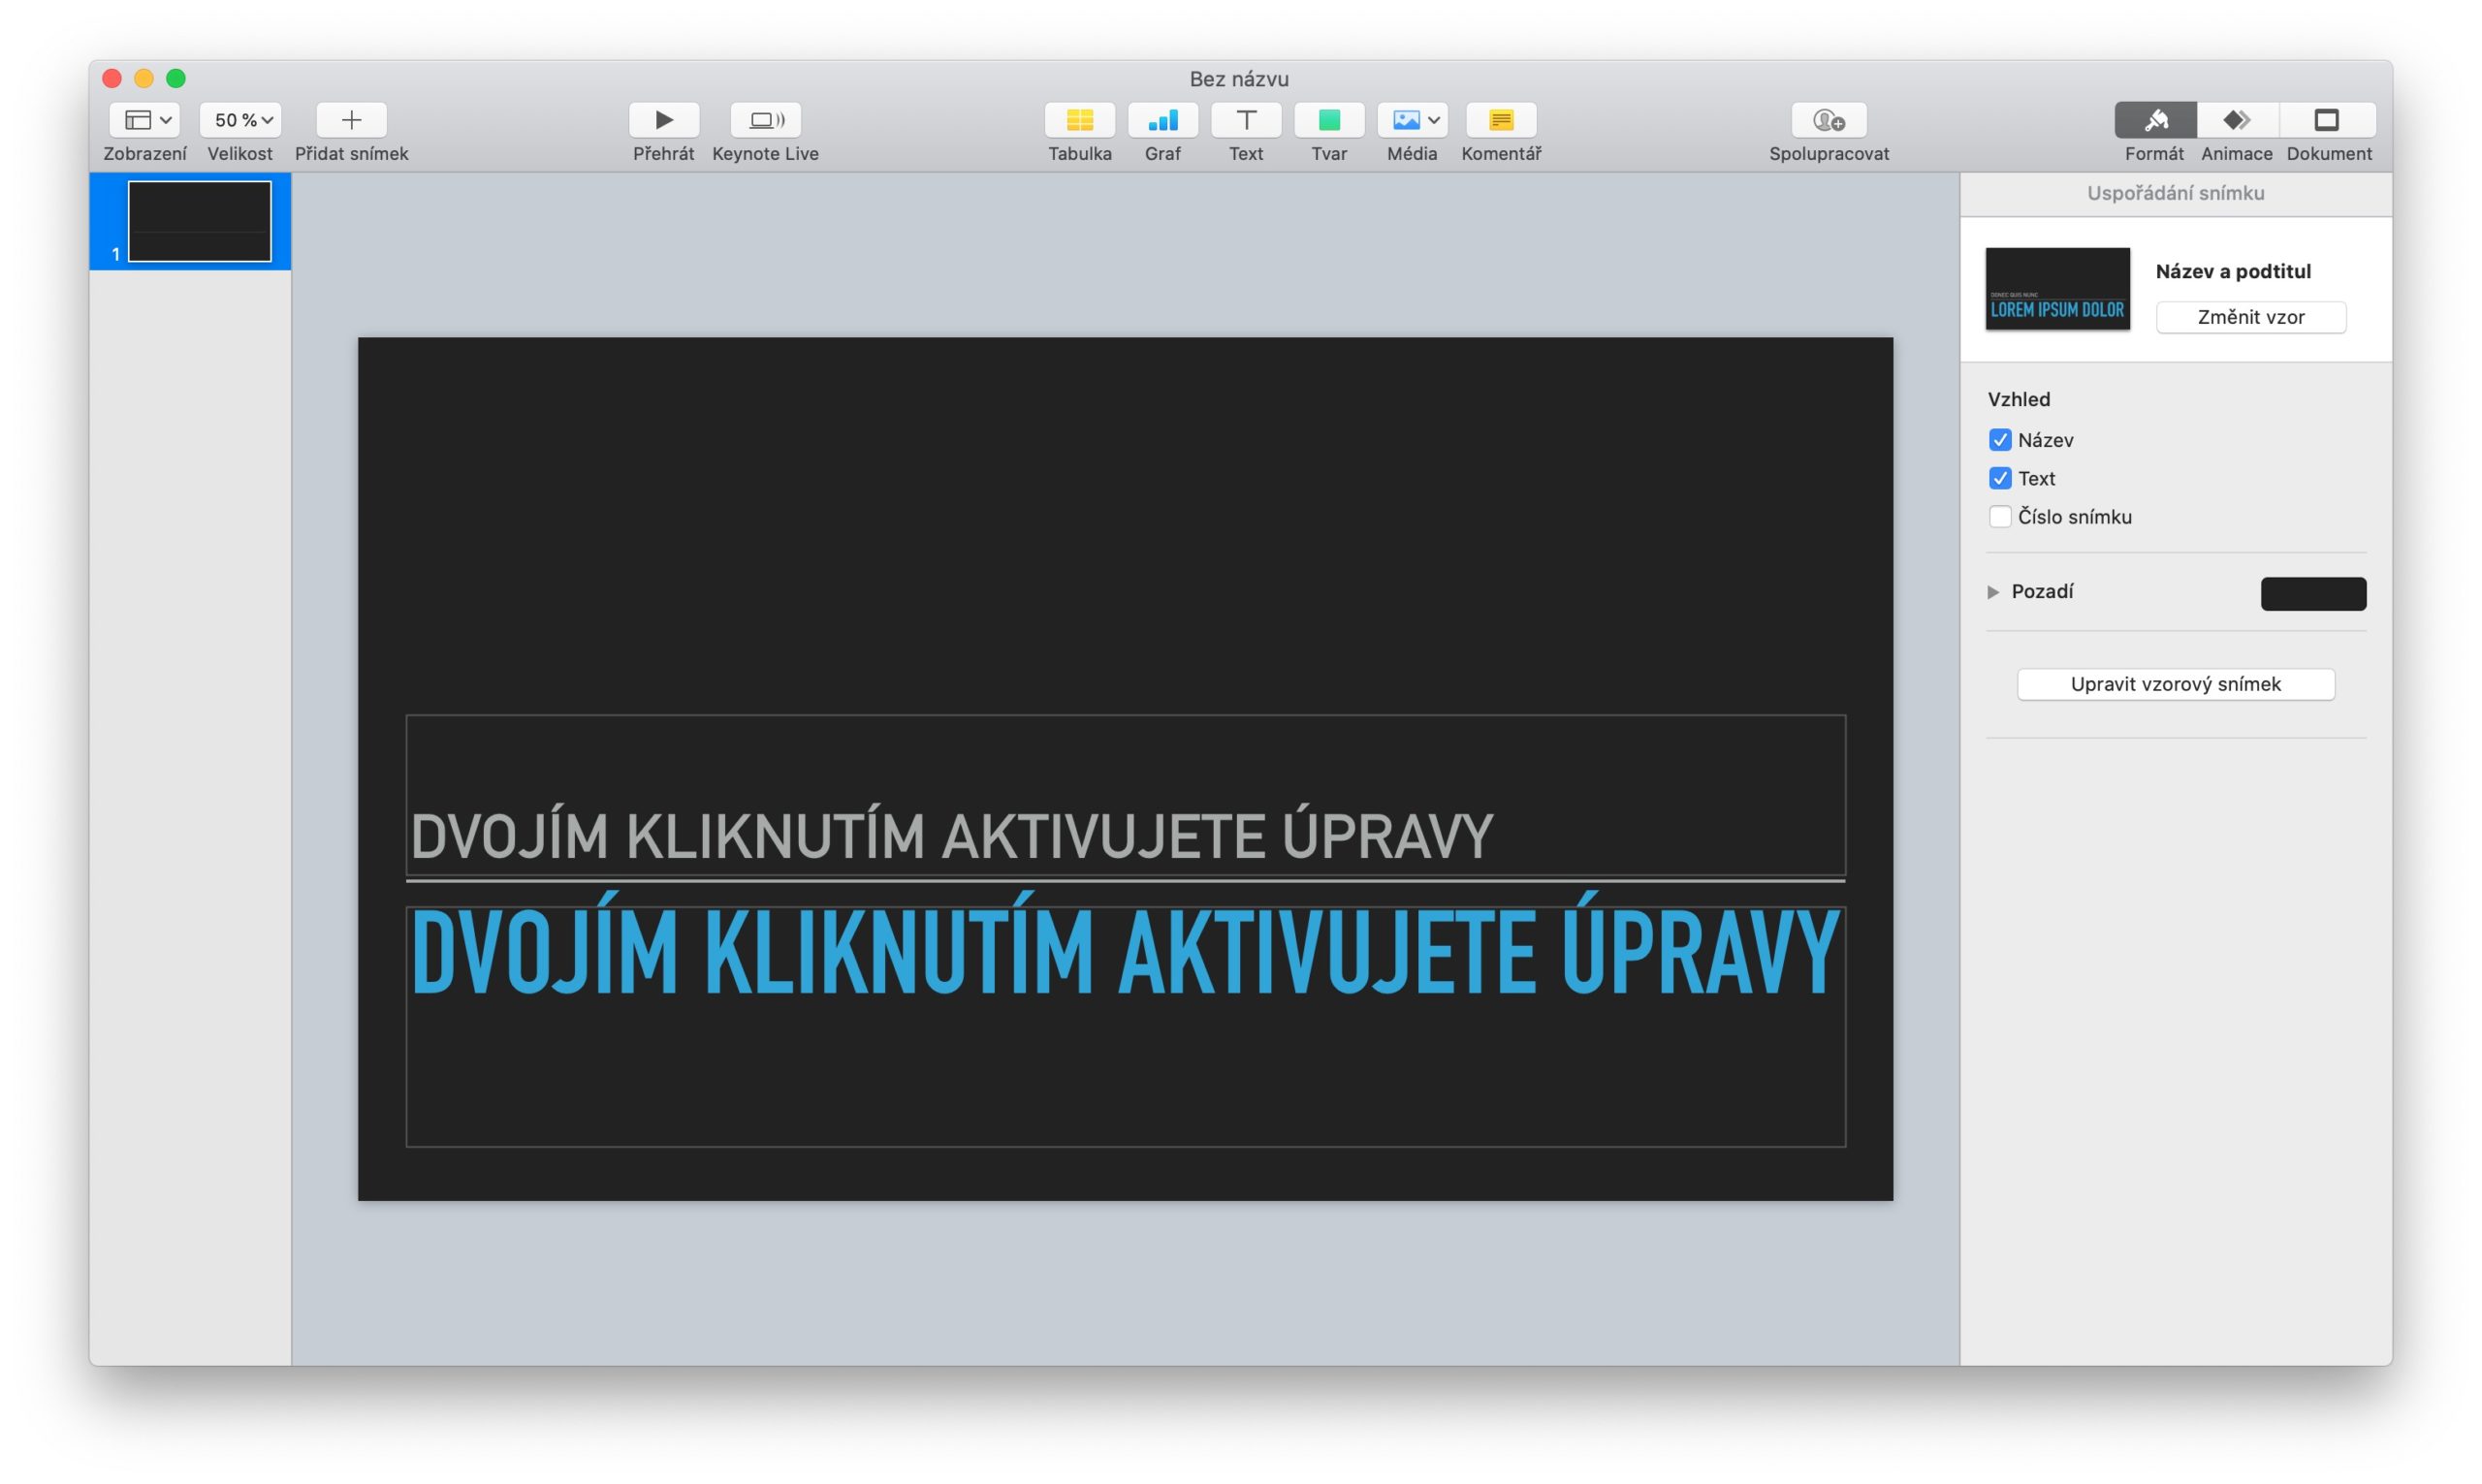Add a new slide with Přidat snímek

point(351,120)
